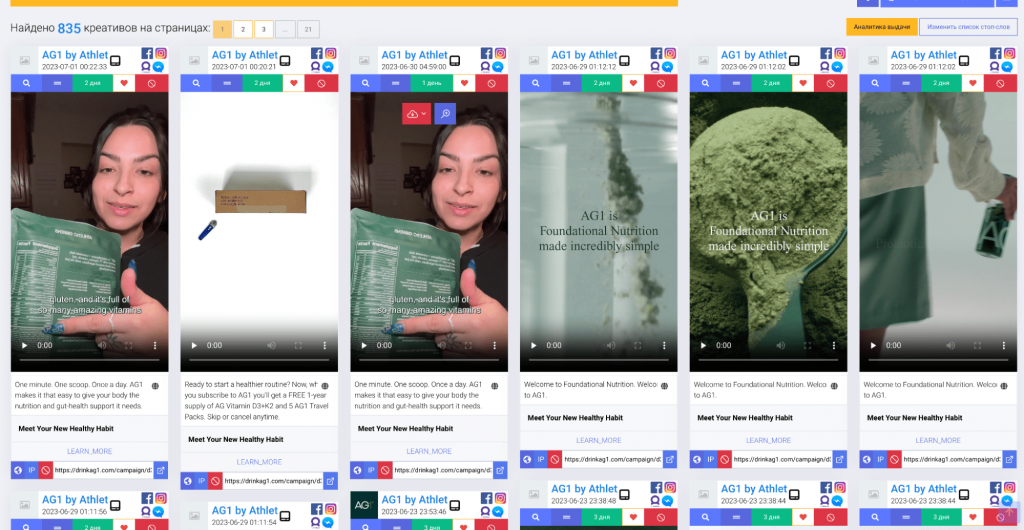The image size is (1024, 530).
Task: Toggle mute on the green powder scoop video
Action: pos(781,345)
